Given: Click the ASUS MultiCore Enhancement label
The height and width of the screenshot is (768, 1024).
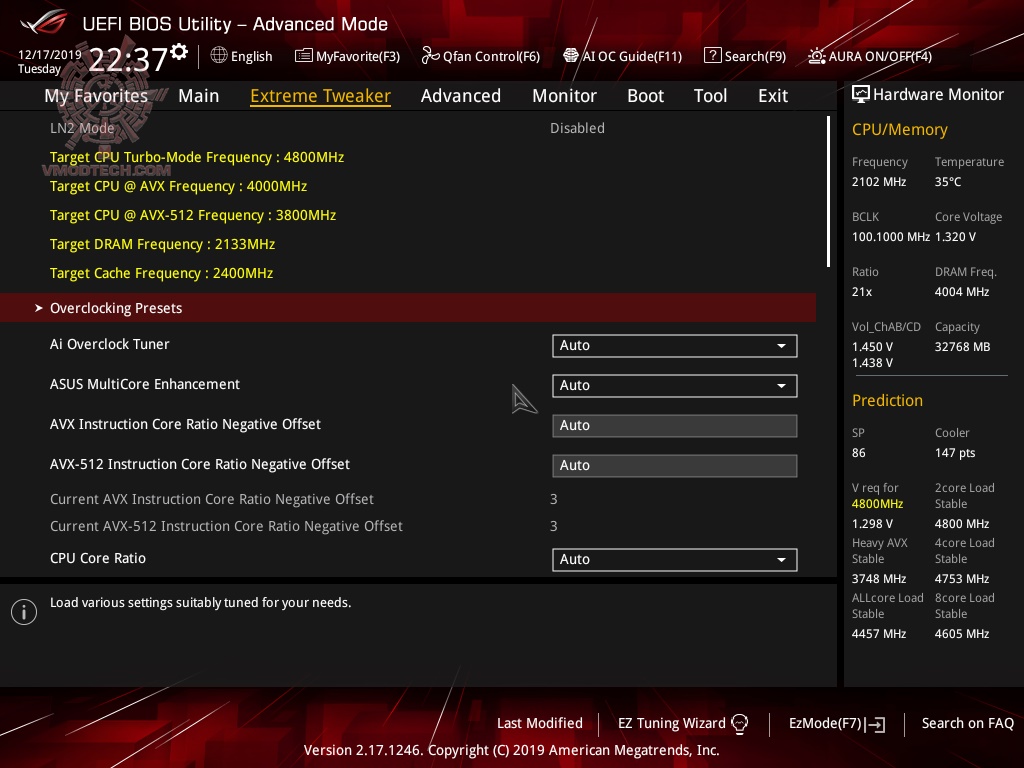Looking at the screenshot, I should click(x=145, y=384).
